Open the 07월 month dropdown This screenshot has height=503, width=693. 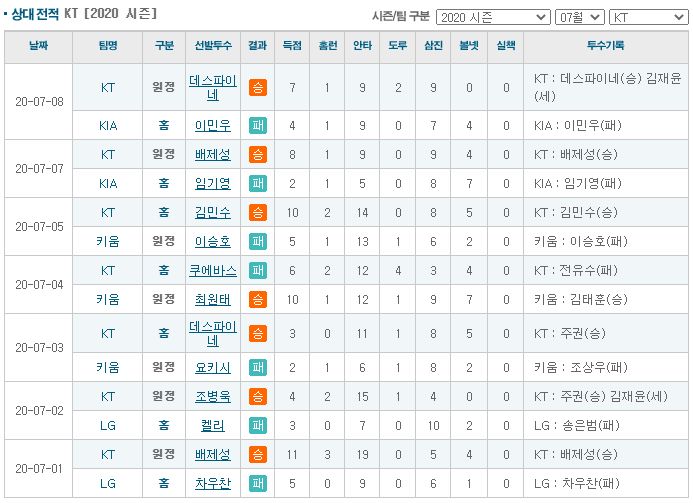tap(579, 17)
